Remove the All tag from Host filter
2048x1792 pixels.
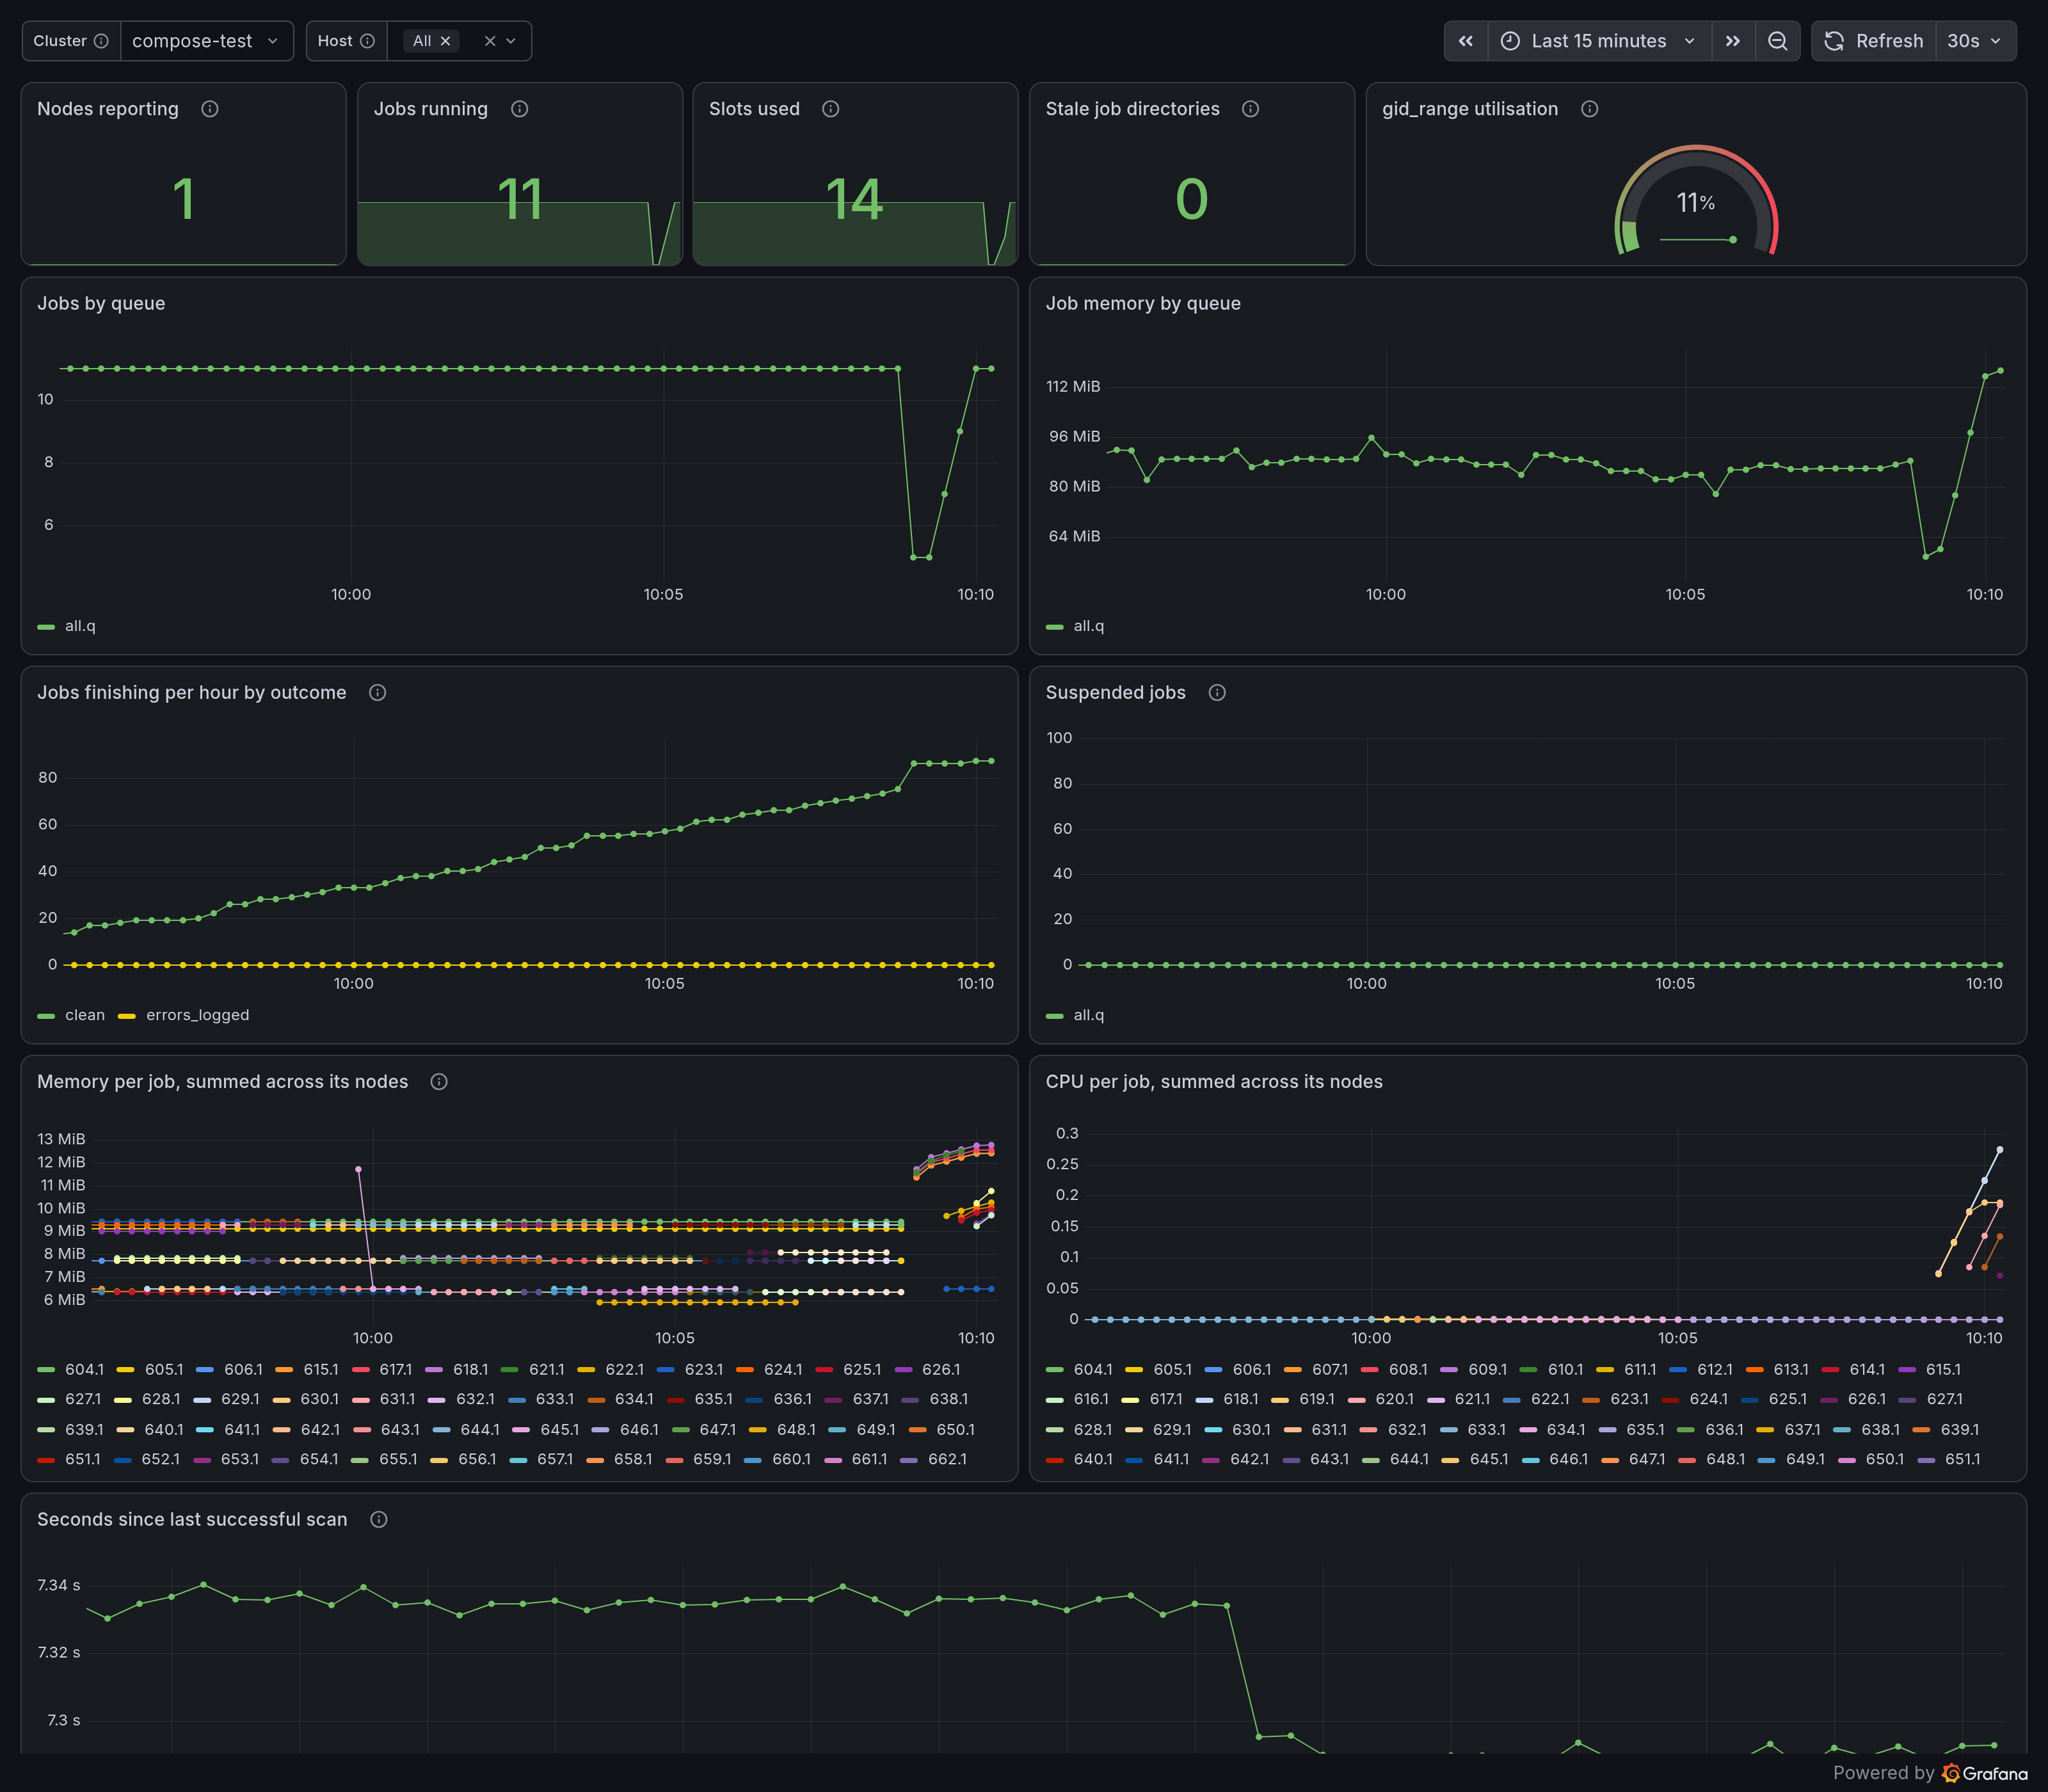click(446, 41)
